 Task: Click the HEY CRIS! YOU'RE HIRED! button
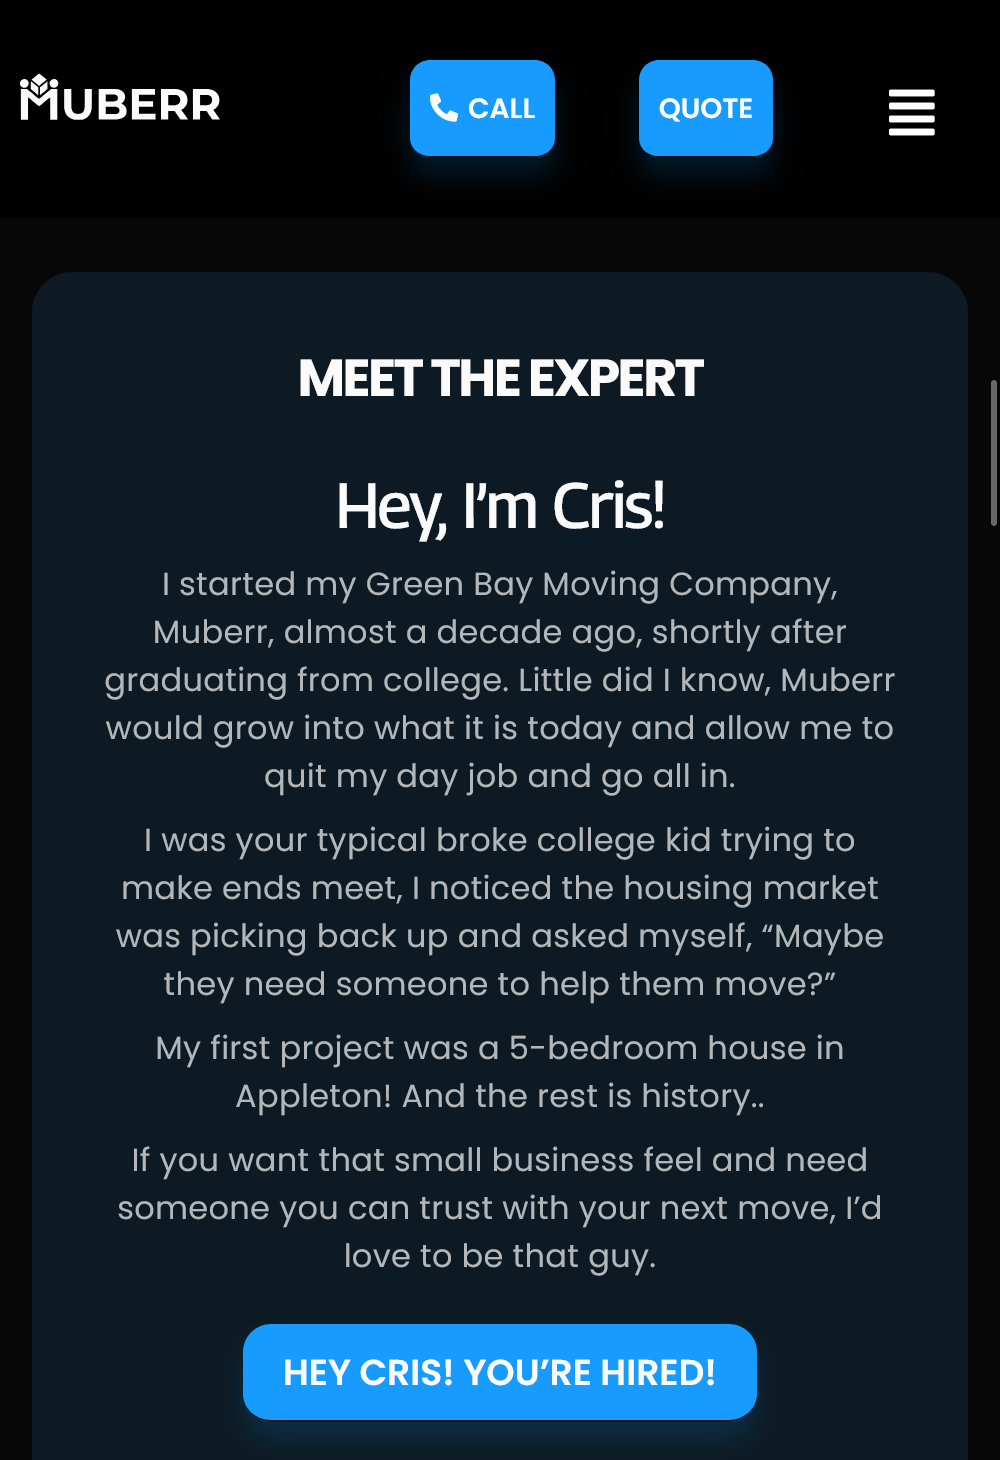point(500,1372)
